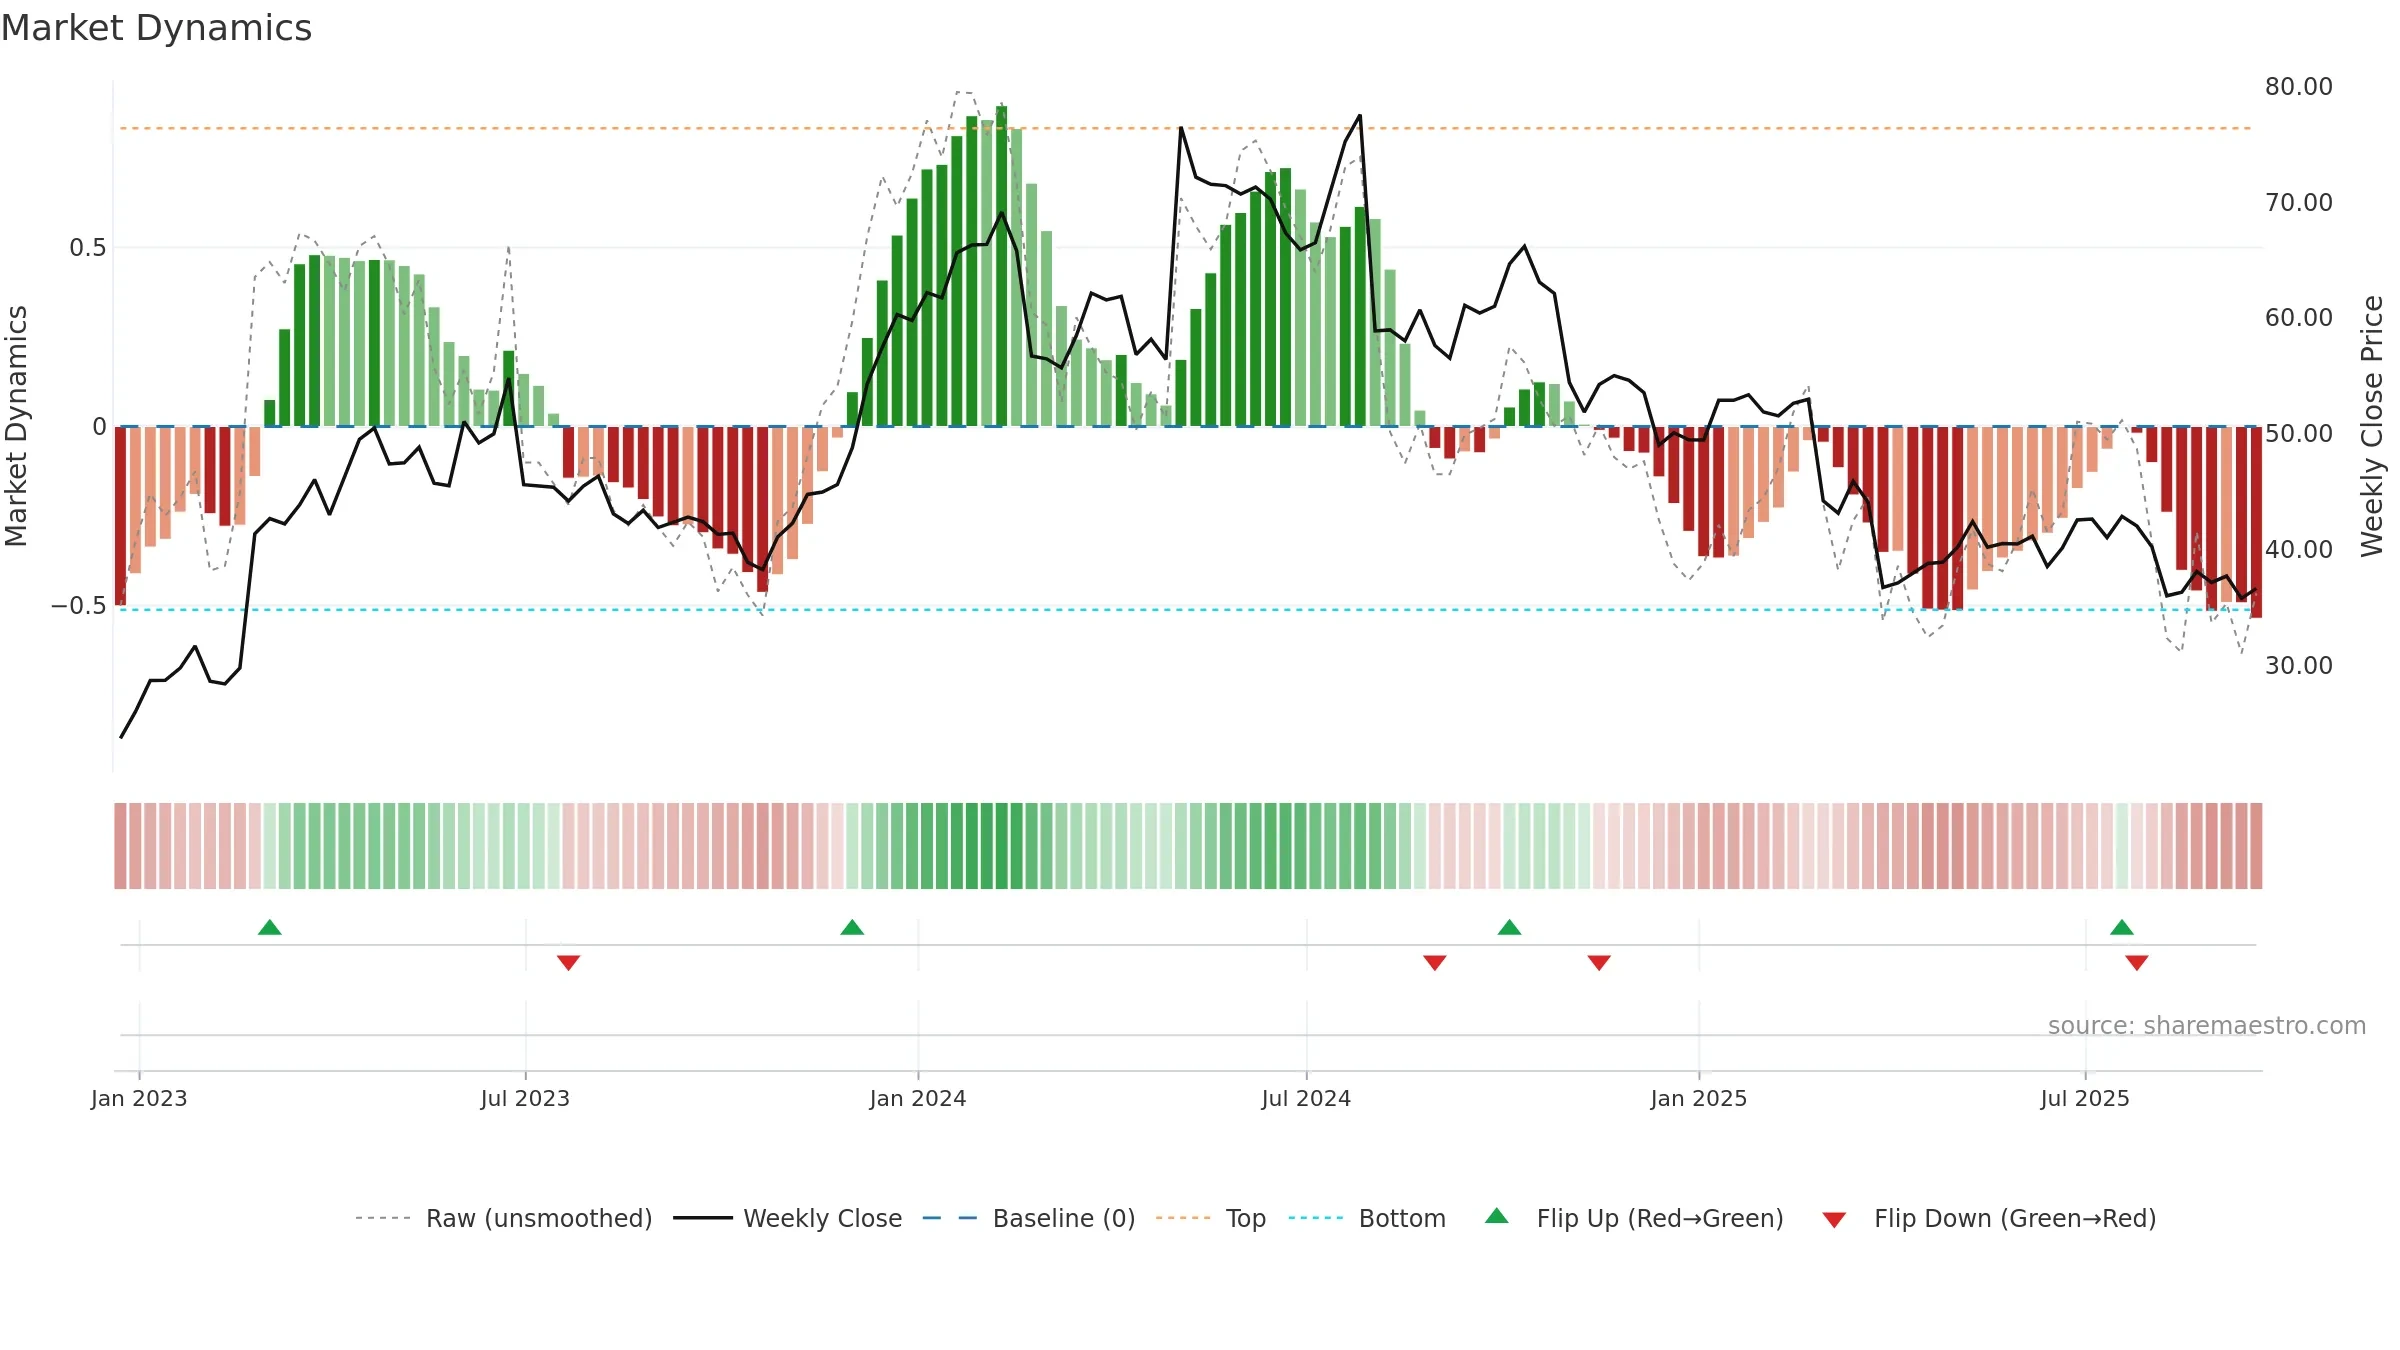
Task: Click the −0.5 left axis tick label
Action: point(78,606)
